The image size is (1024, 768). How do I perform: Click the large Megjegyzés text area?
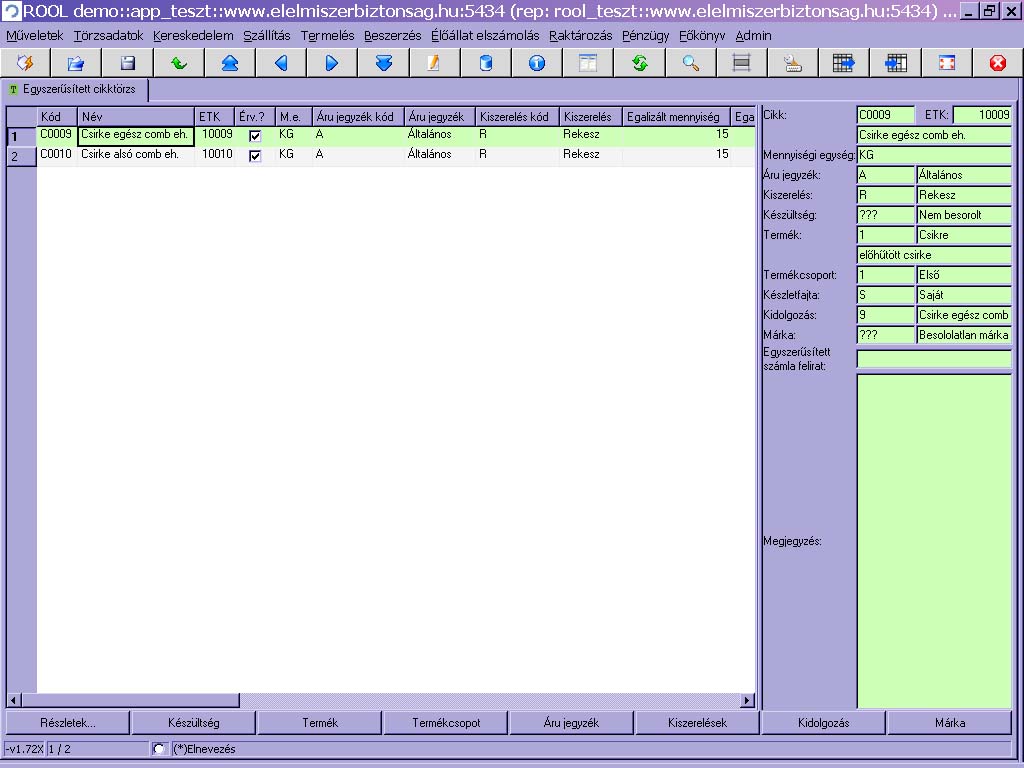pyautogui.click(x=934, y=541)
